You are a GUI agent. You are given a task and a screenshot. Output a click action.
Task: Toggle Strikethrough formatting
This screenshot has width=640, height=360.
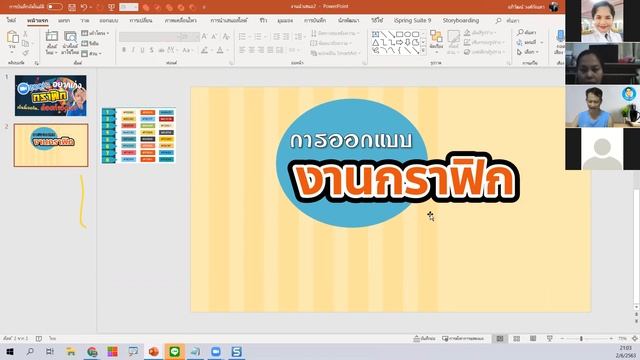coord(161,50)
